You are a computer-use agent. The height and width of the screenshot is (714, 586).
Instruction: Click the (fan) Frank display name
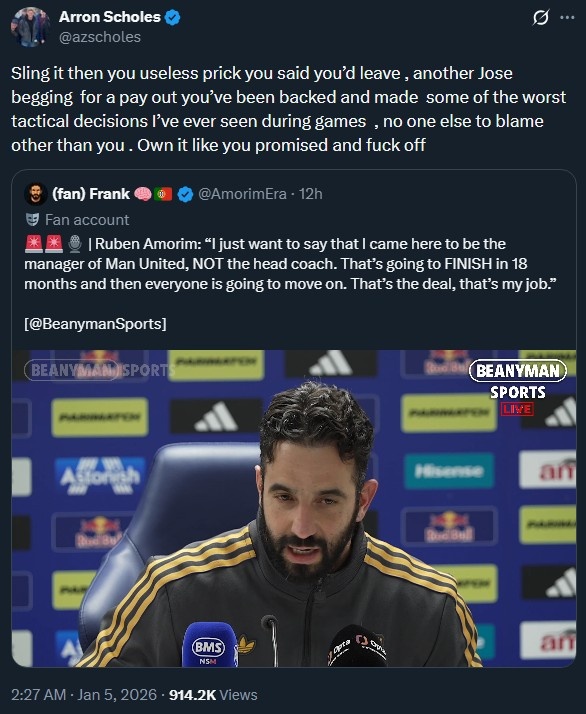coord(91,194)
